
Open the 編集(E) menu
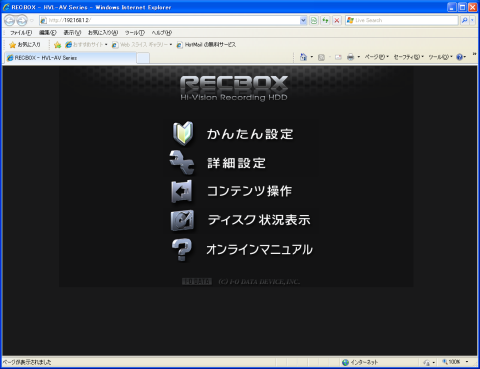tap(48, 33)
